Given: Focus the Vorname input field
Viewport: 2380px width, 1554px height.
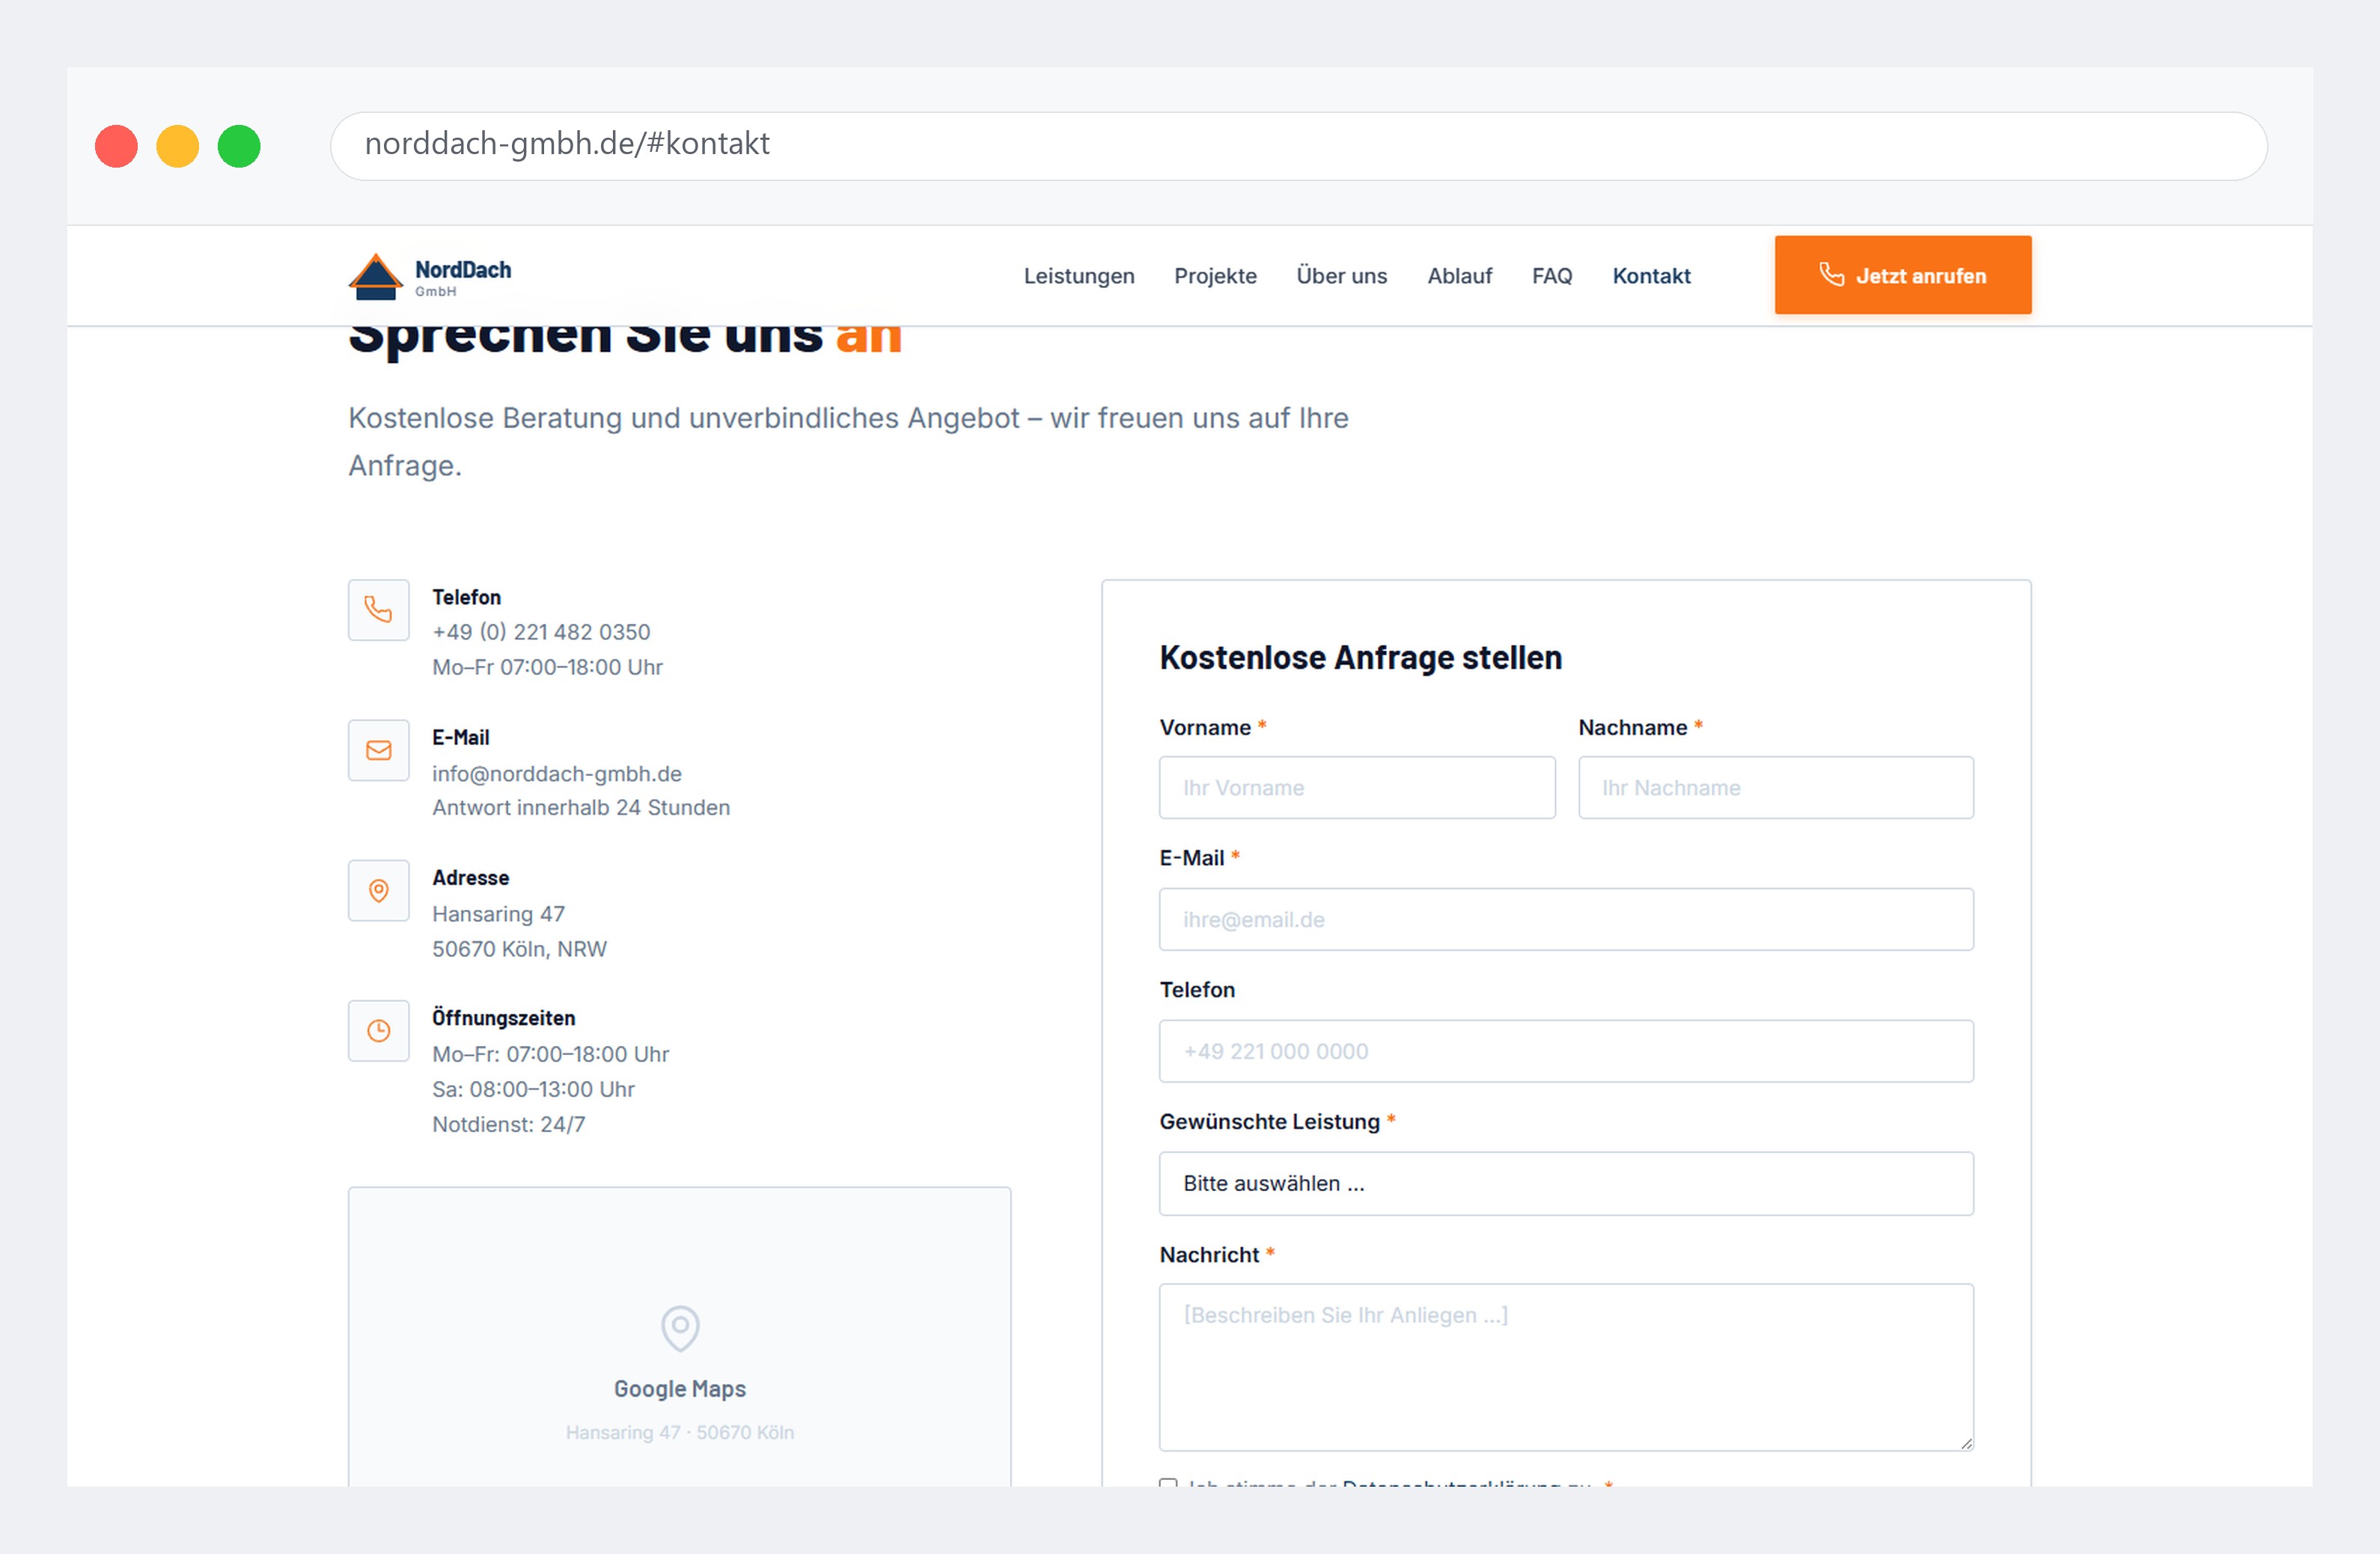Looking at the screenshot, I should click(1357, 787).
